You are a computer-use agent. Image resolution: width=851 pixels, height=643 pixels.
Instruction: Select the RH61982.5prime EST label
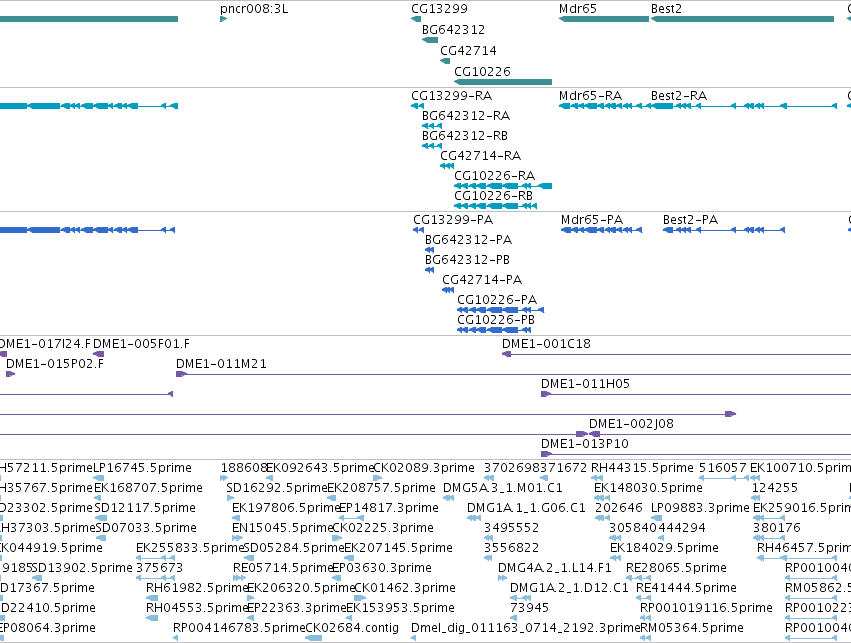point(197,588)
